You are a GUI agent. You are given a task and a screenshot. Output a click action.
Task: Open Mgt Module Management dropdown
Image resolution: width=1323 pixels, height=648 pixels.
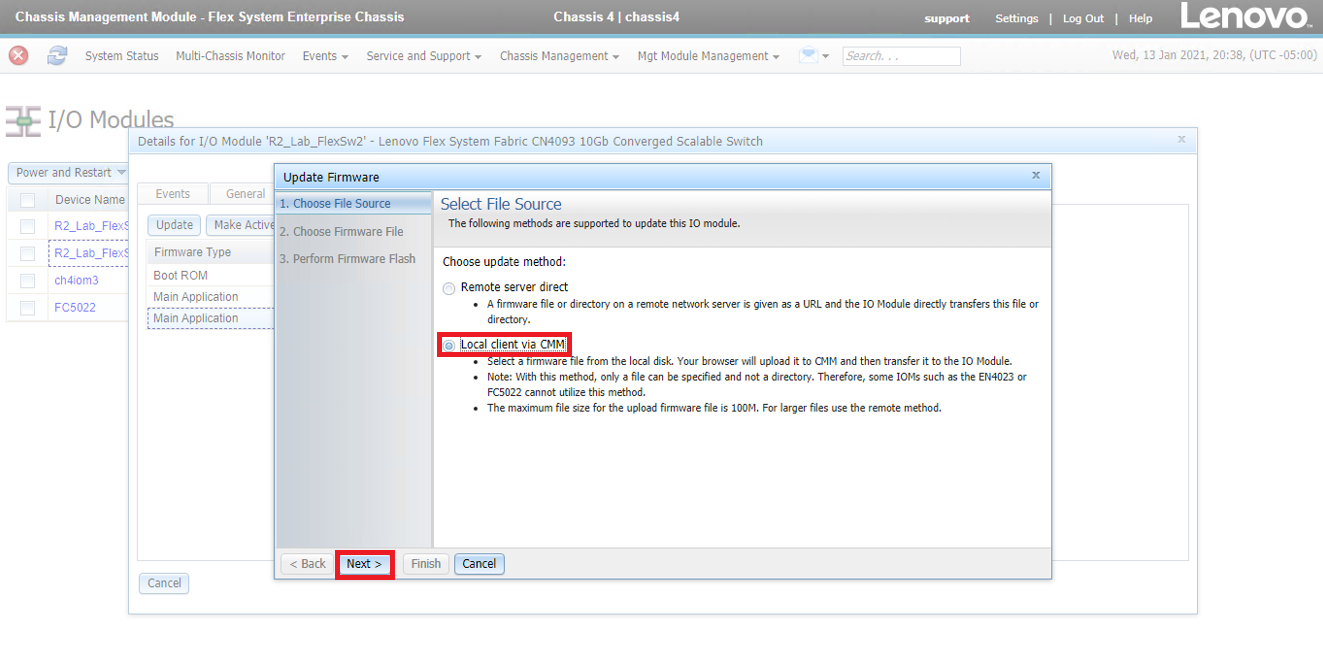(708, 56)
